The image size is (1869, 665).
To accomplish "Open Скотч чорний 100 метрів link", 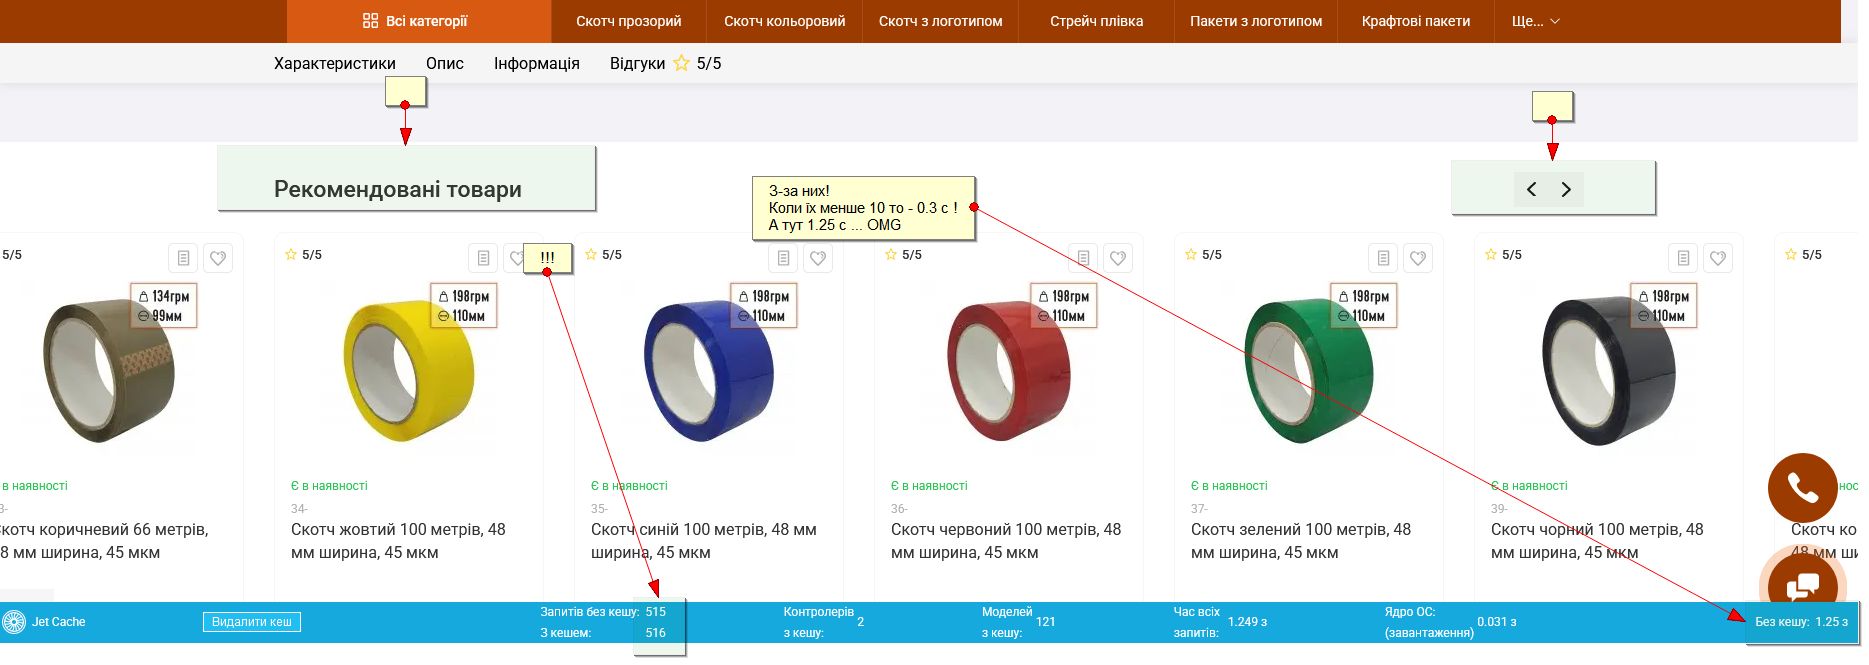I will click(x=1597, y=541).
